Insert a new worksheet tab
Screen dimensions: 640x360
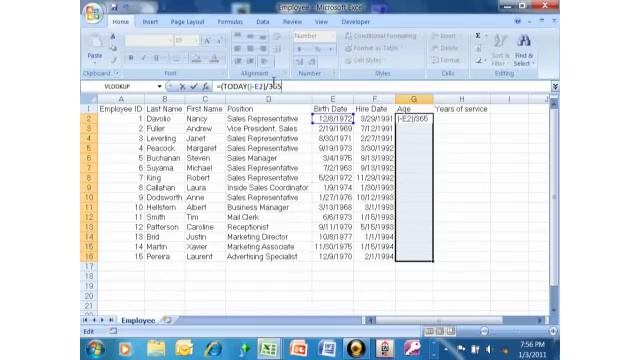(167, 320)
